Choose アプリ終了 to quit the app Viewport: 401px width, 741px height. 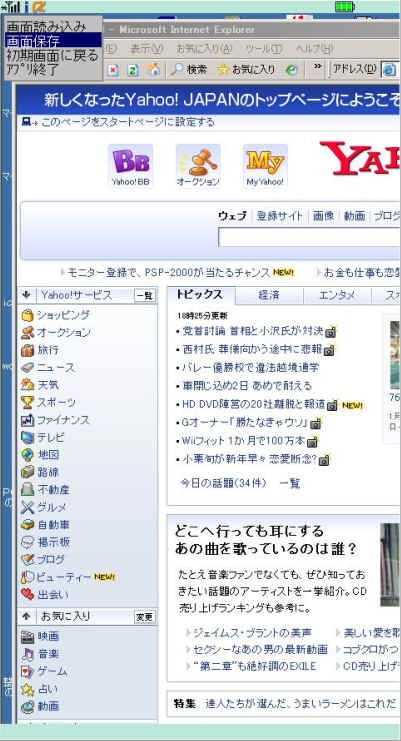tap(32, 70)
